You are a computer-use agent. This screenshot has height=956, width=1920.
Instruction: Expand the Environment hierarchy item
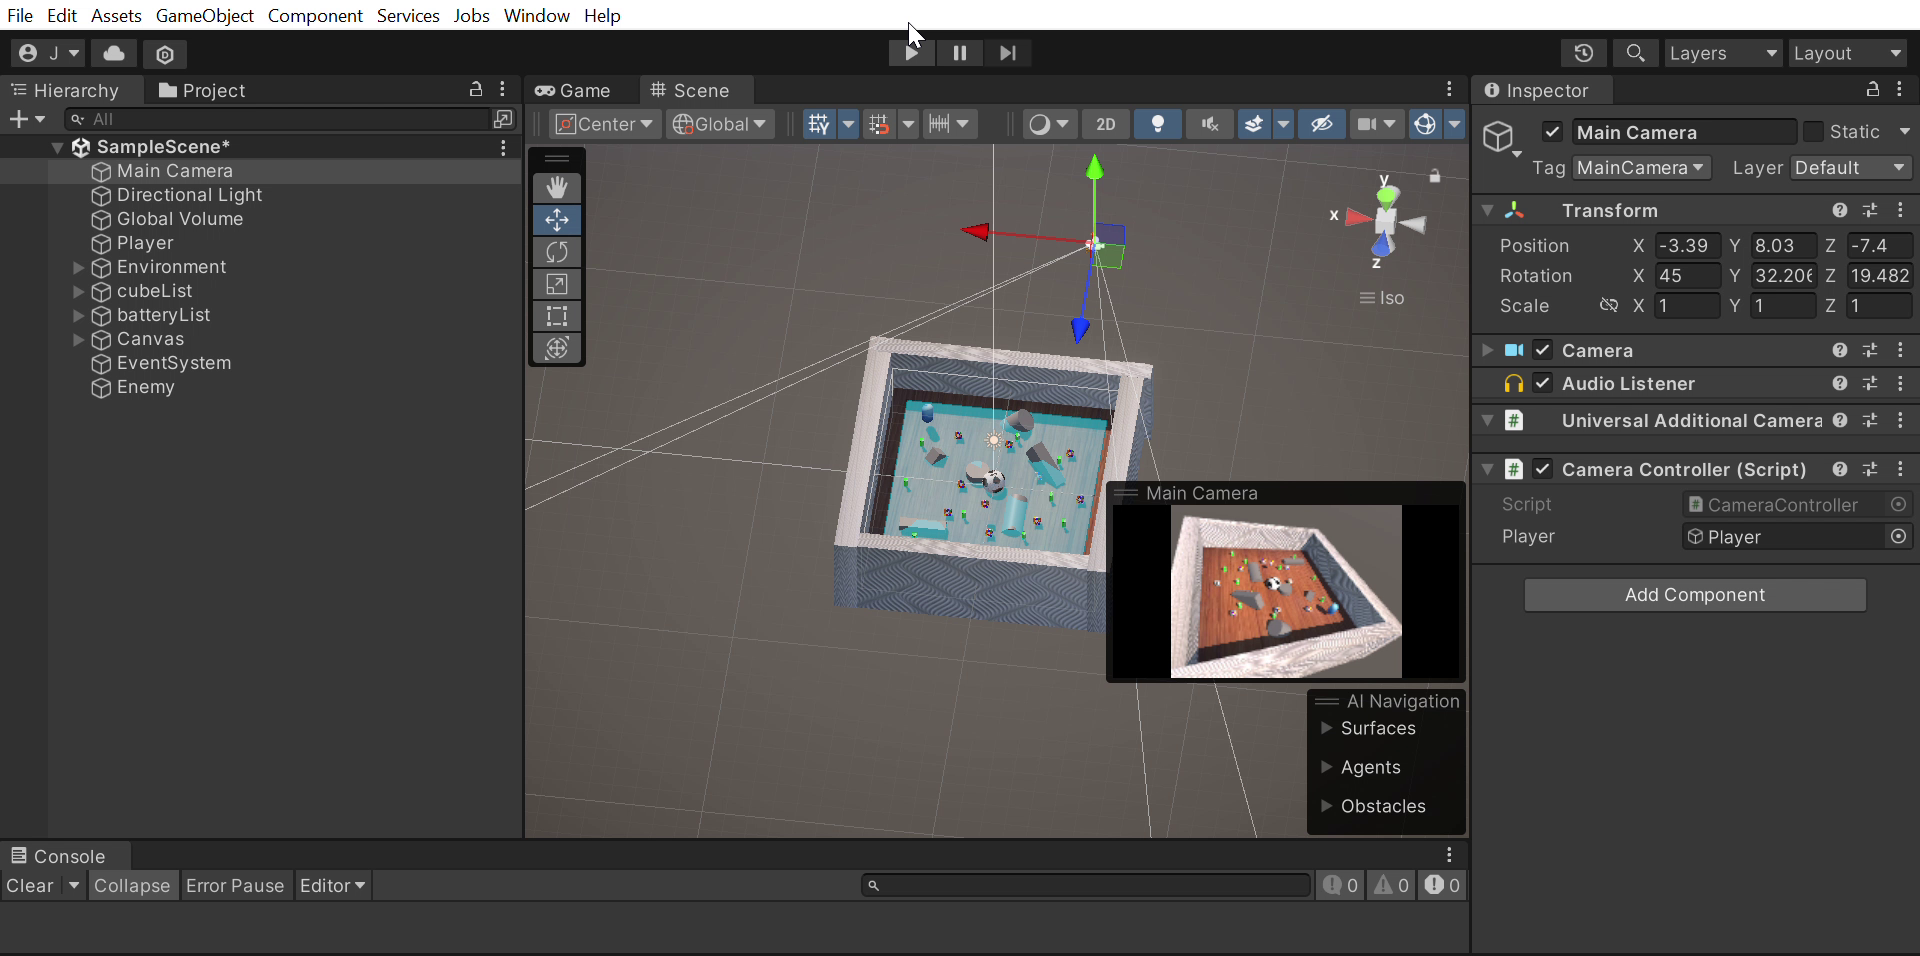click(x=78, y=267)
